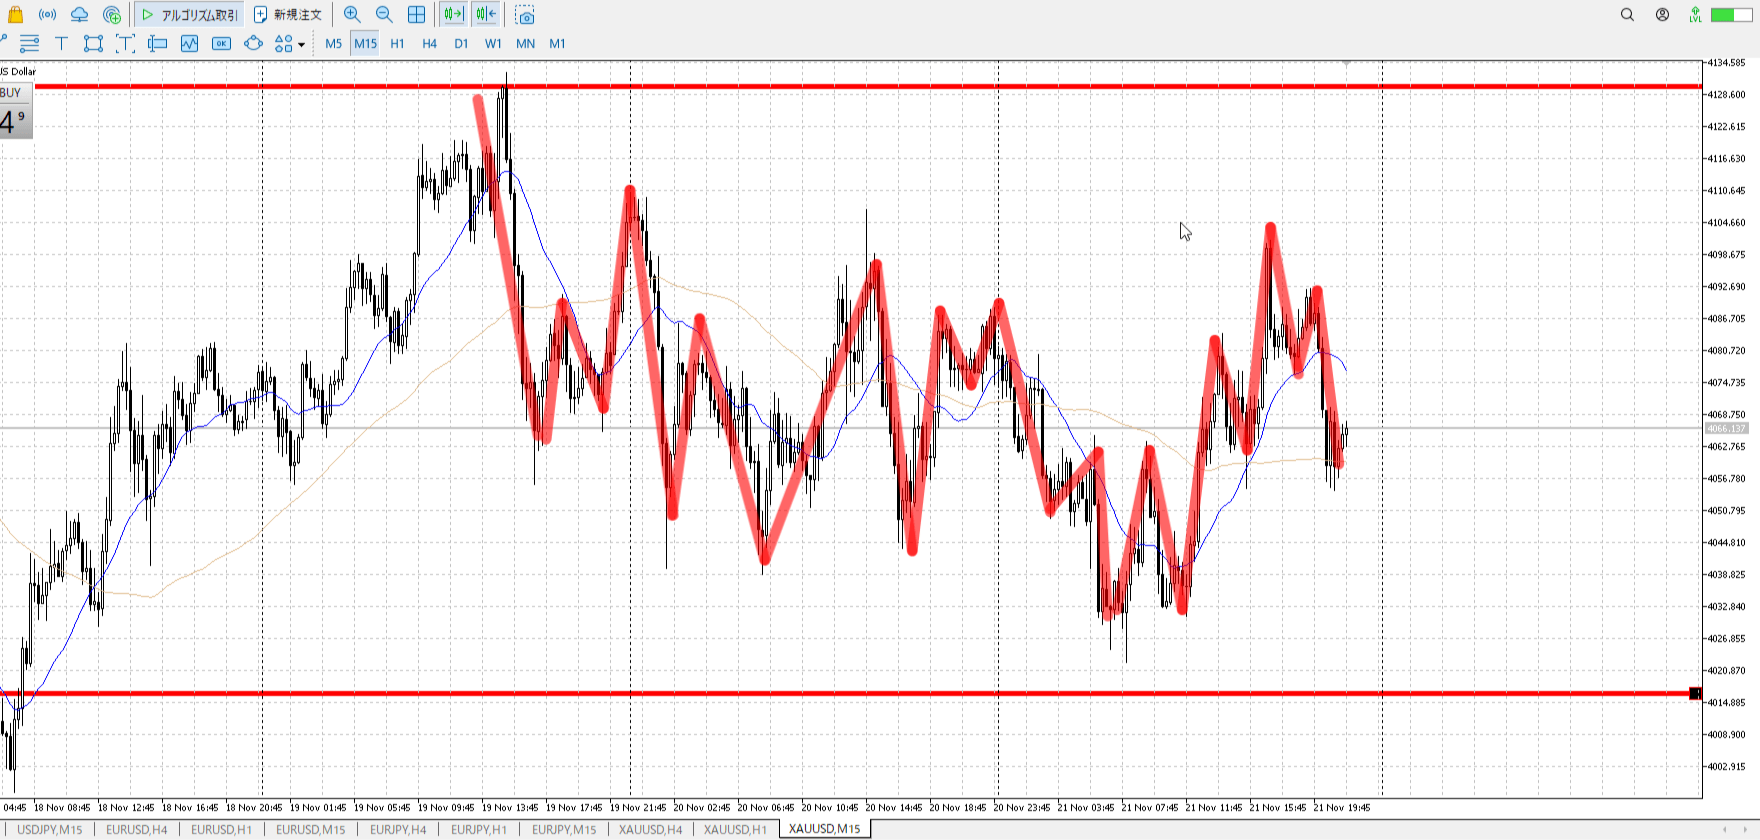Switch to the H4 timeframe

coord(429,43)
